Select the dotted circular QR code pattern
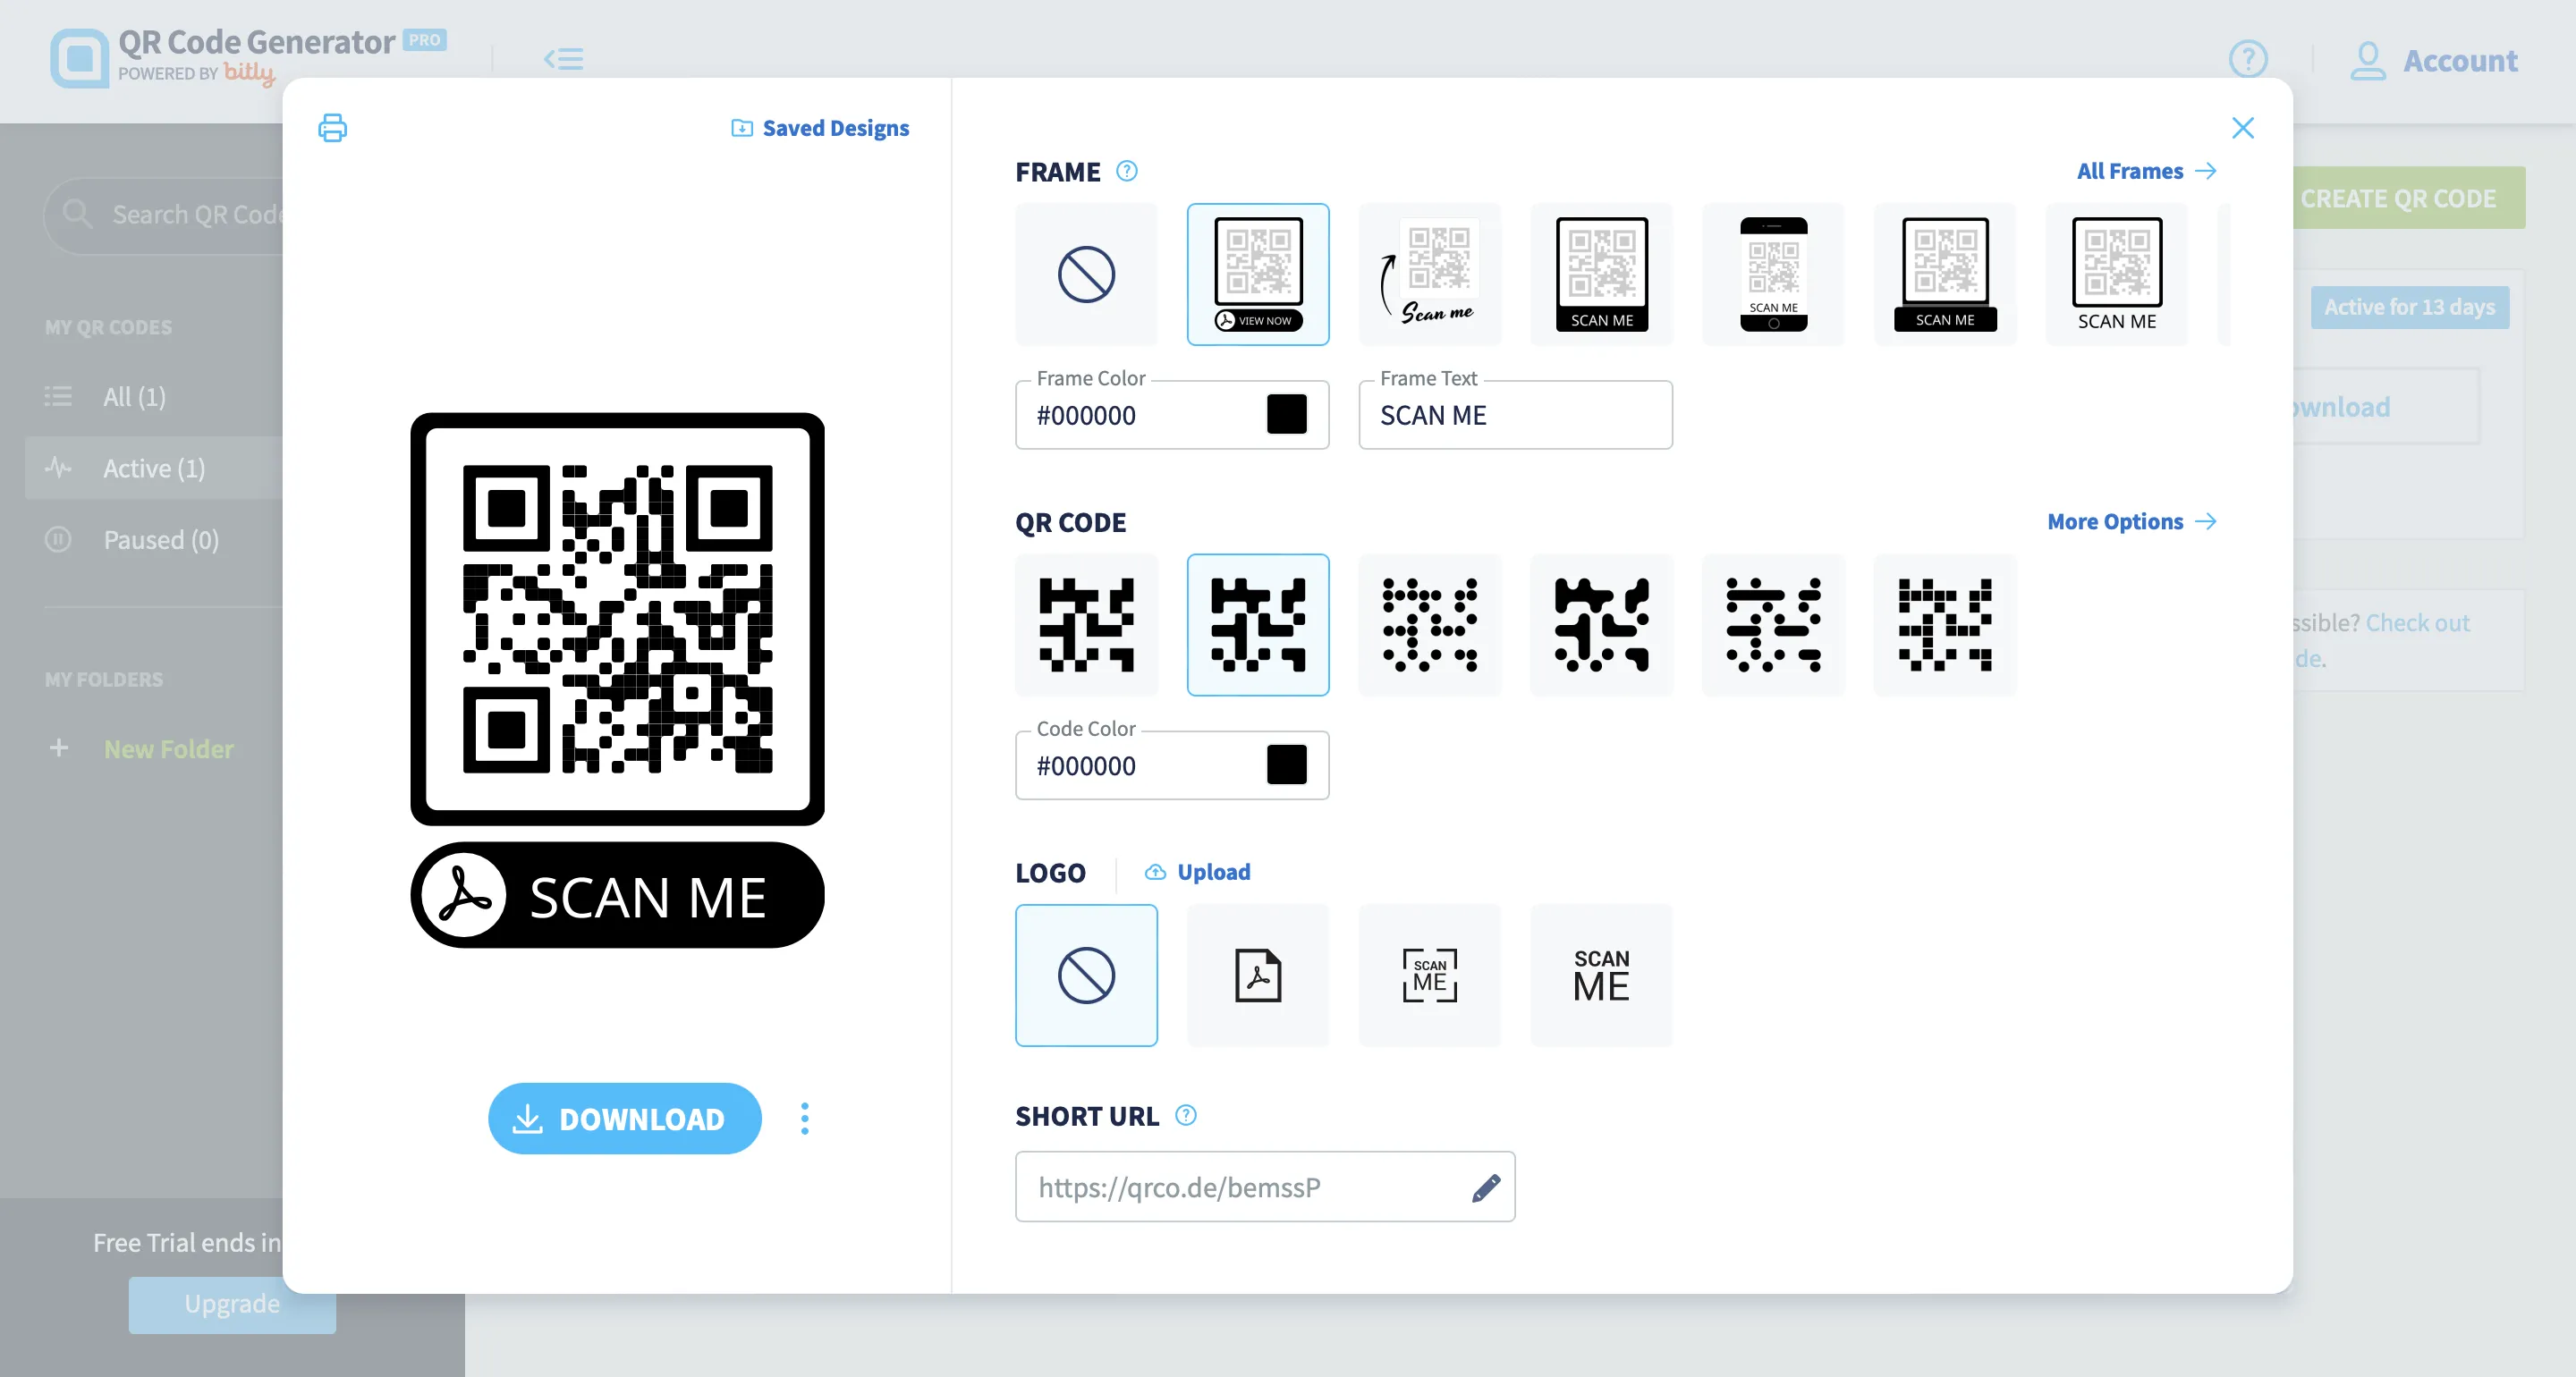Screen dimensions: 2576x1377 [1429, 624]
